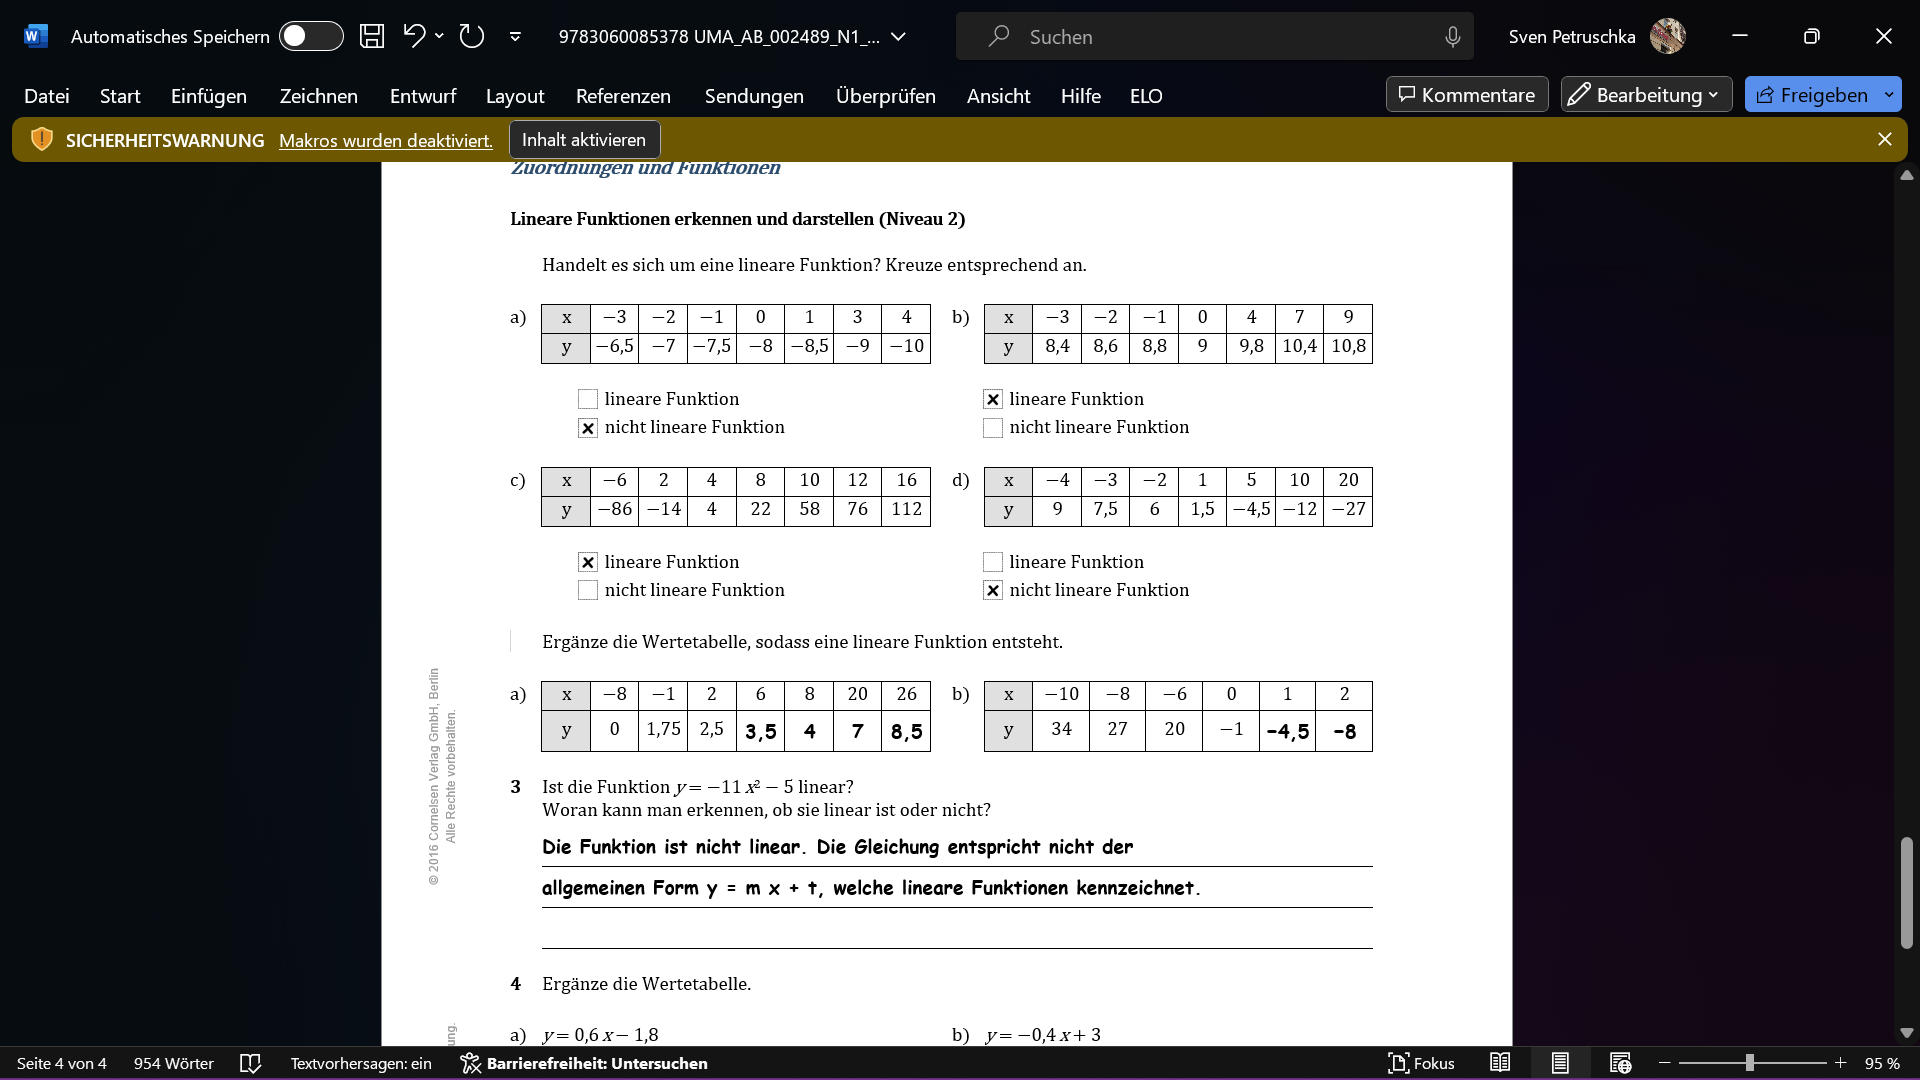Screen dimensions: 1920x1080
Task: Click the Word application icon
Action: pos(35,36)
